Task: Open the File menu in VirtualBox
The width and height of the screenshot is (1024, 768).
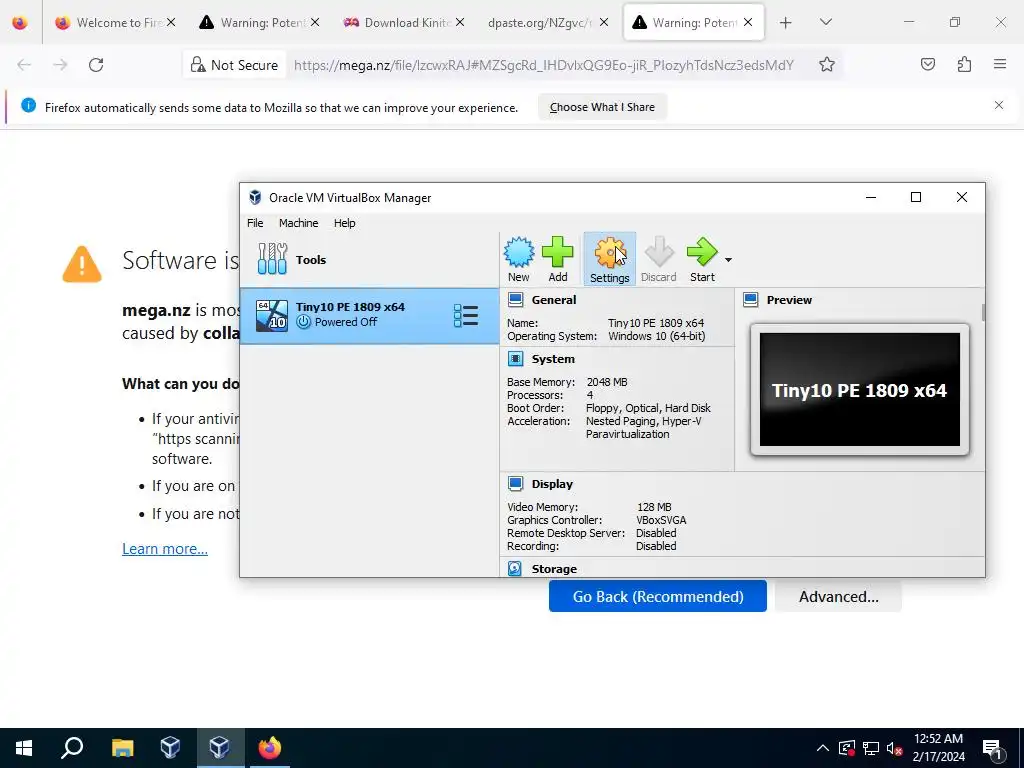Action: (x=255, y=223)
